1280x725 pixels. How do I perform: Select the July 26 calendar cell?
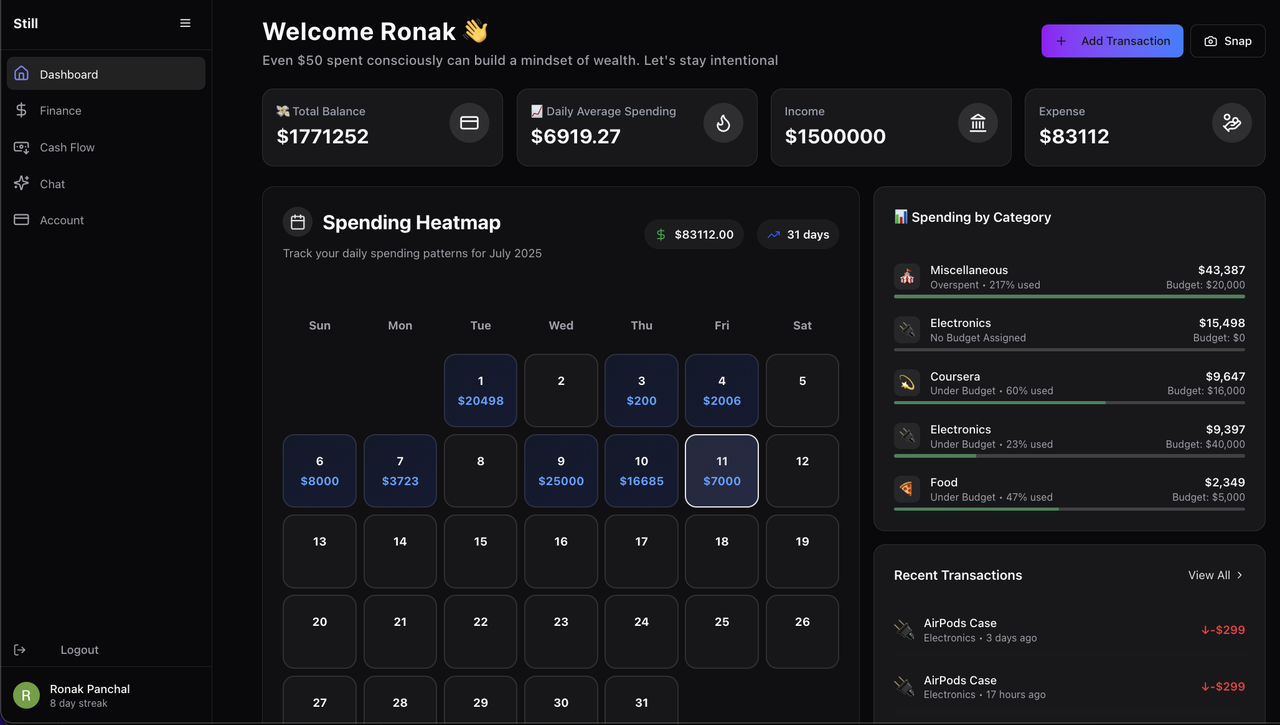coord(802,631)
